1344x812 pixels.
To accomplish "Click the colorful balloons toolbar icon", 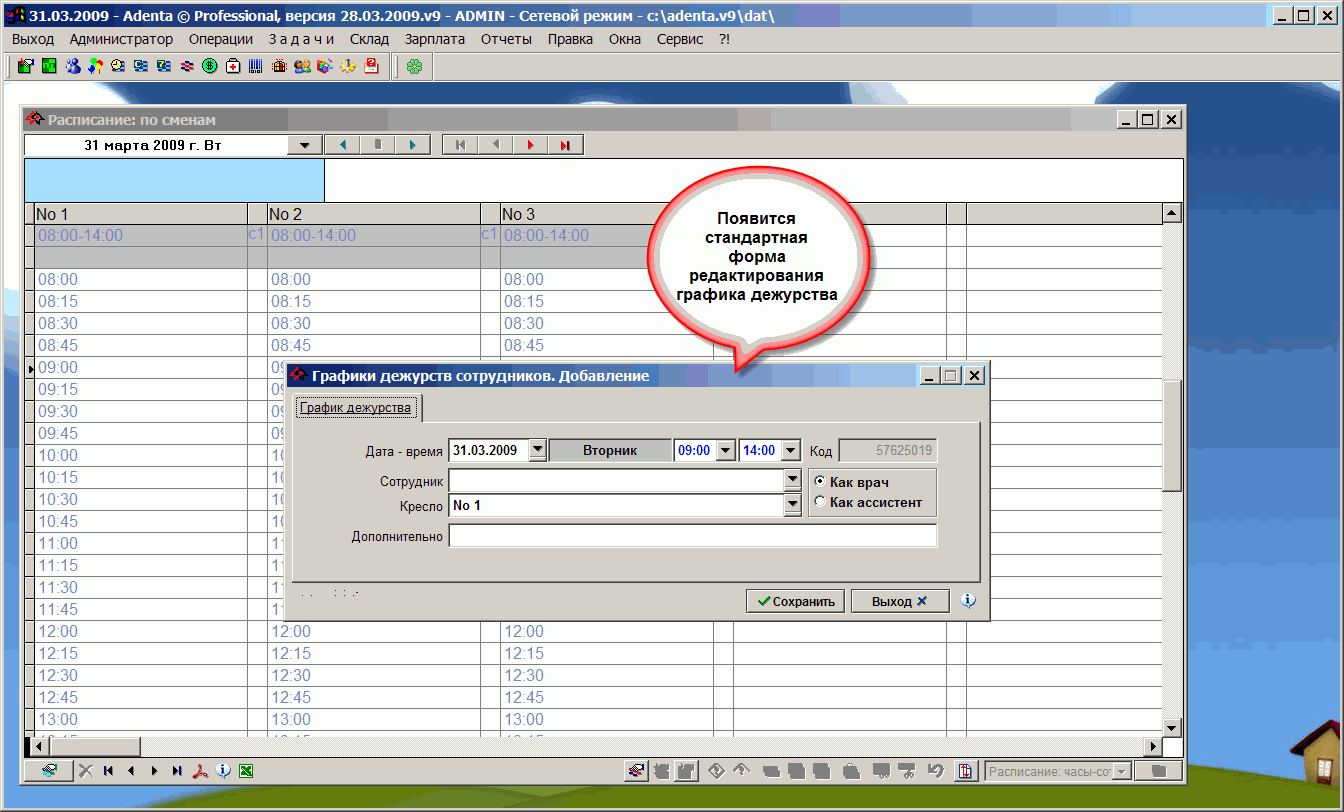I will tap(95, 67).
